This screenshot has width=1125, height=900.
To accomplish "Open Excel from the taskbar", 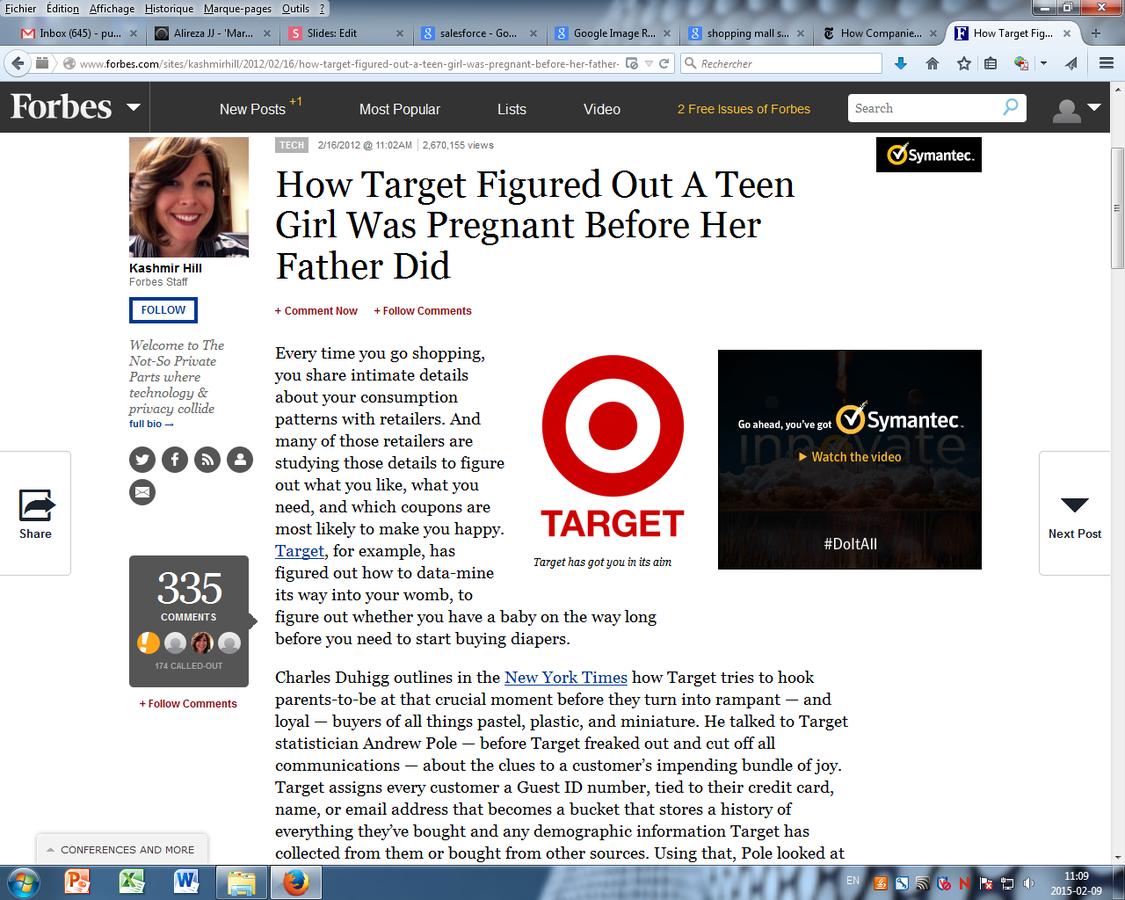I will (131, 882).
